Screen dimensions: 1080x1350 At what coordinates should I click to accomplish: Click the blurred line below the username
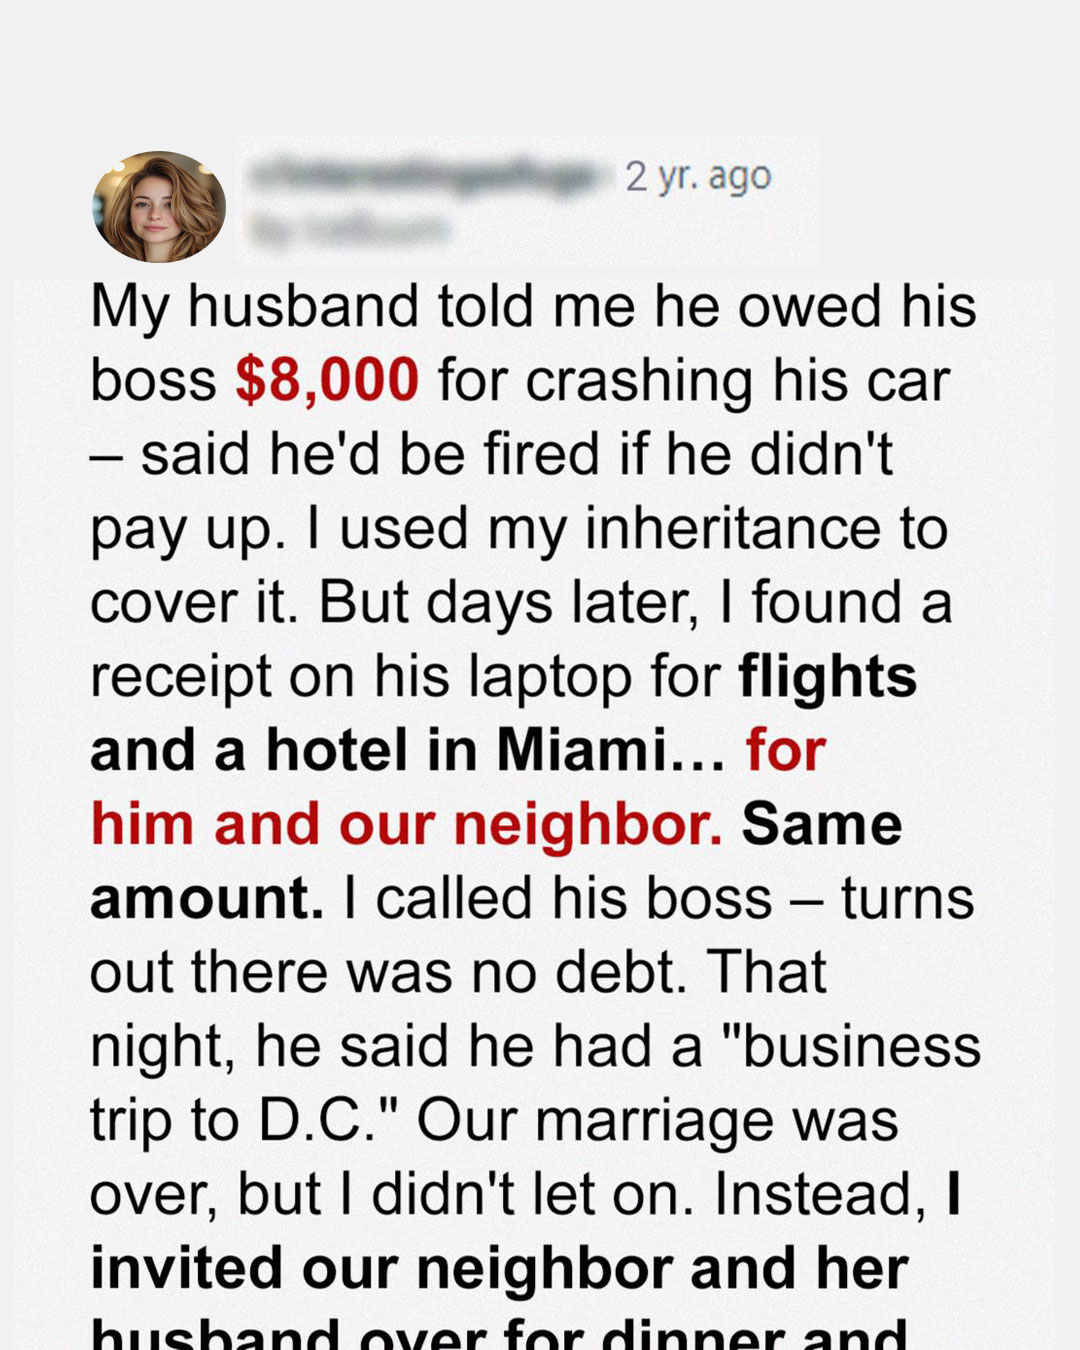click(x=349, y=229)
